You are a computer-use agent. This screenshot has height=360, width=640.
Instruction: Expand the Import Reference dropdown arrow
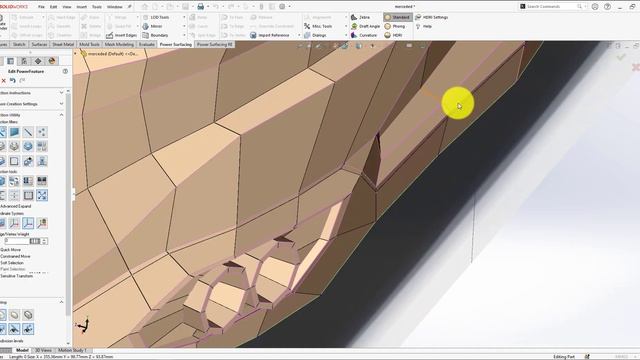tap(299, 35)
